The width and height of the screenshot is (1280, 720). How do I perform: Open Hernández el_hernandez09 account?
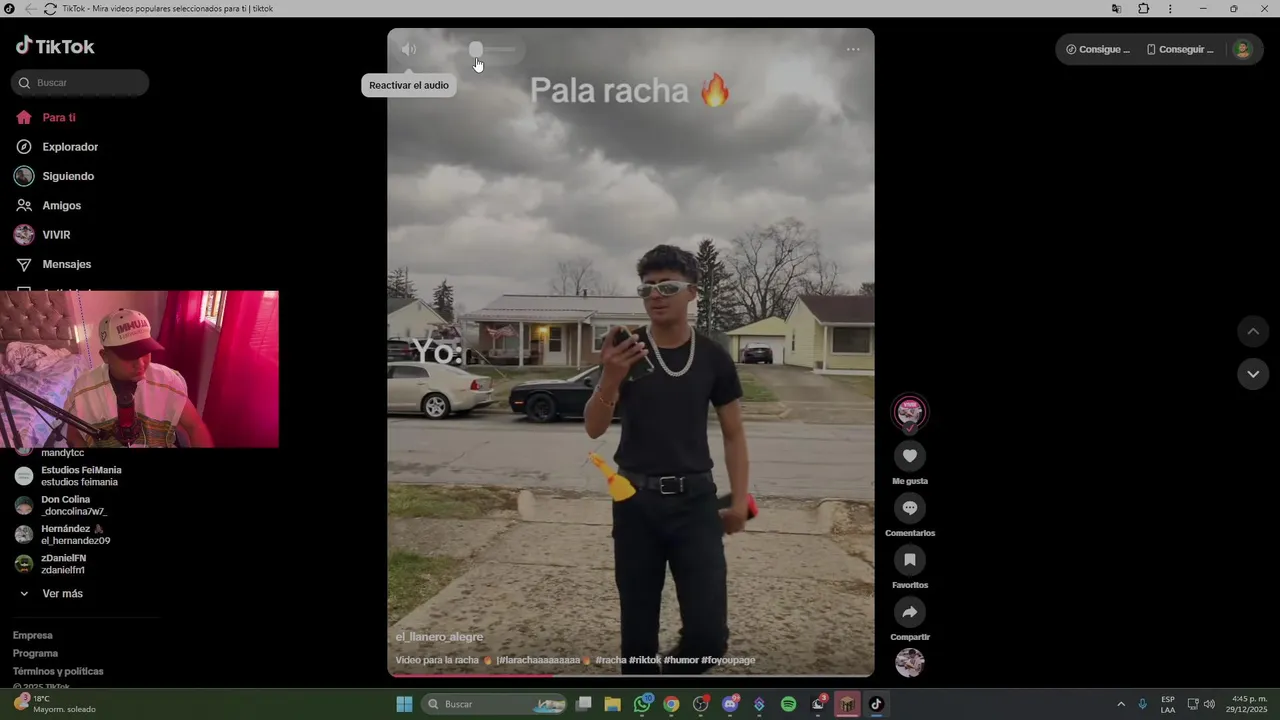coord(75,535)
